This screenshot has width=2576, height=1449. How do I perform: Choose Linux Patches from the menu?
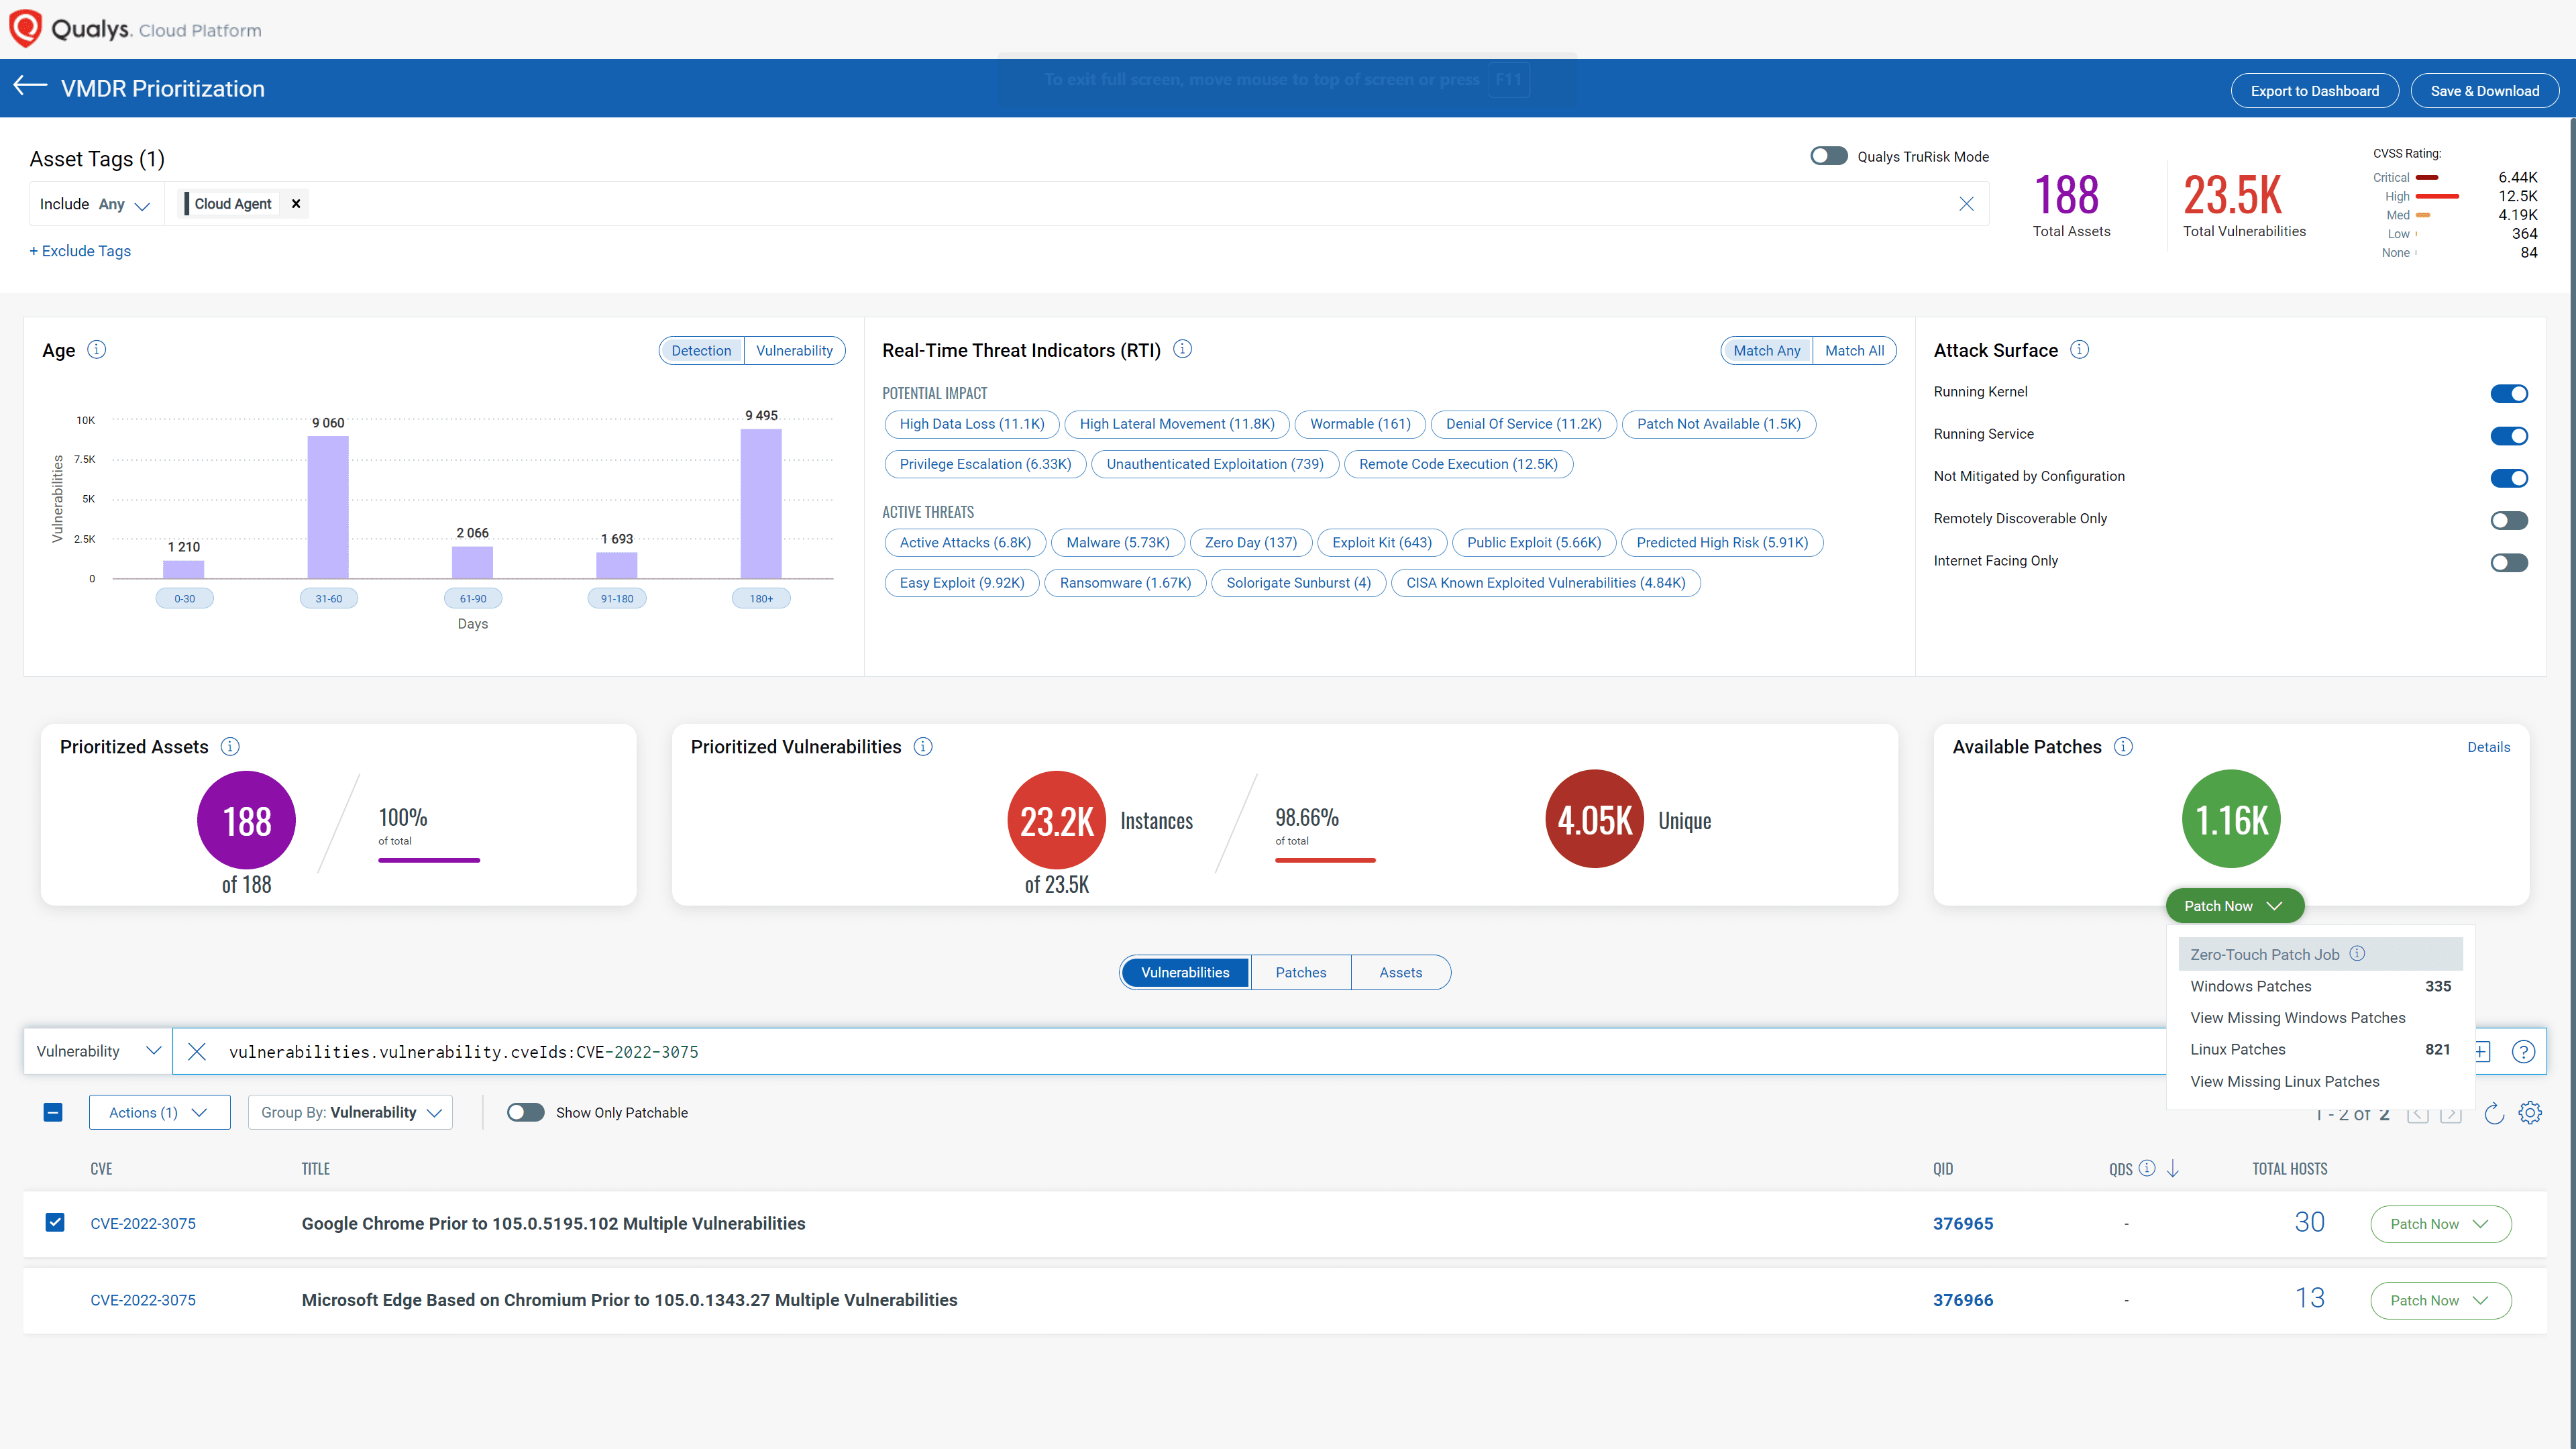click(2320, 1049)
